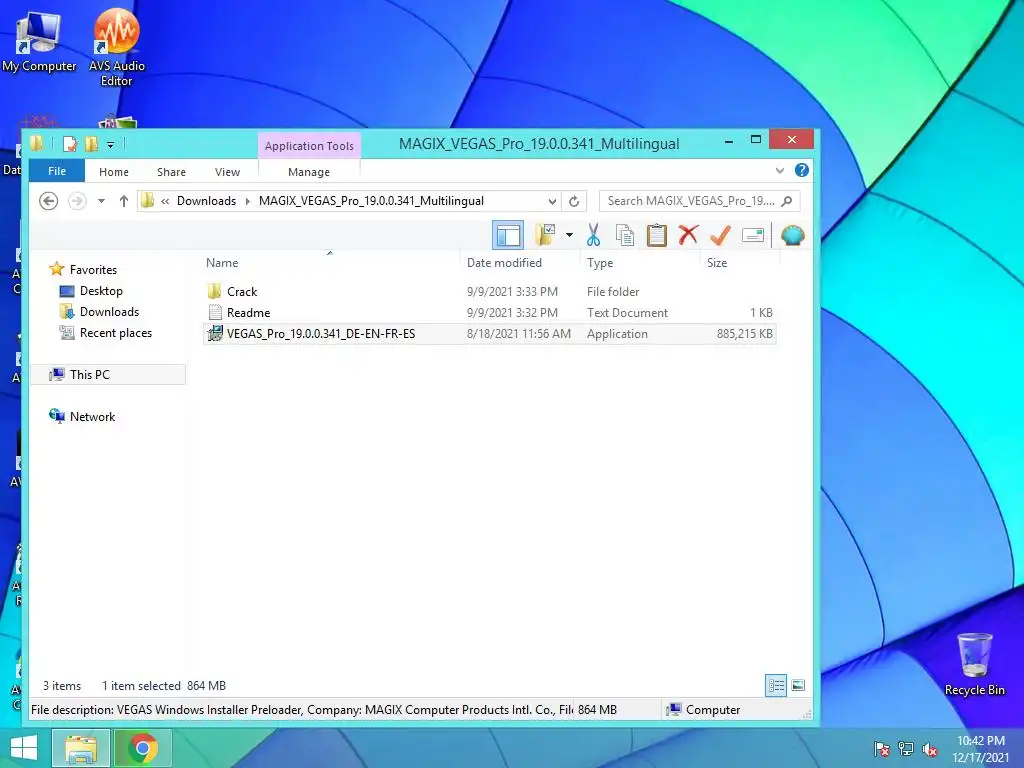Open Desktop in the navigation pane

(x=101, y=291)
